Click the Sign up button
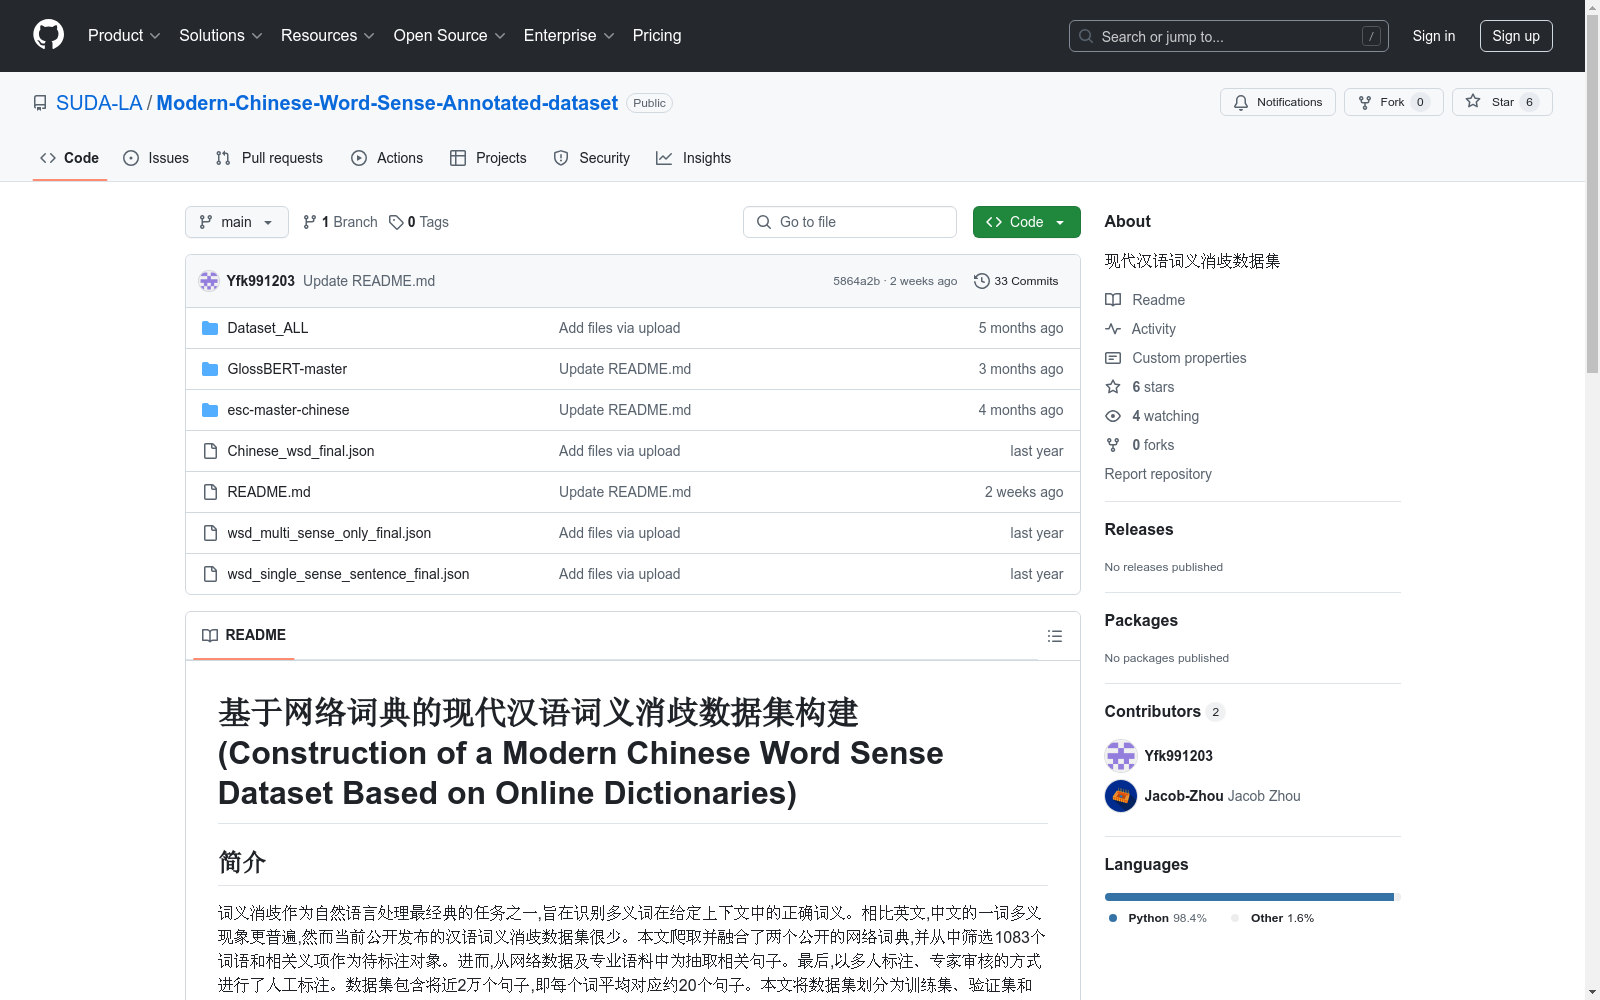Image resolution: width=1600 pixels, height=1000 pixels. coord(1516,36)
